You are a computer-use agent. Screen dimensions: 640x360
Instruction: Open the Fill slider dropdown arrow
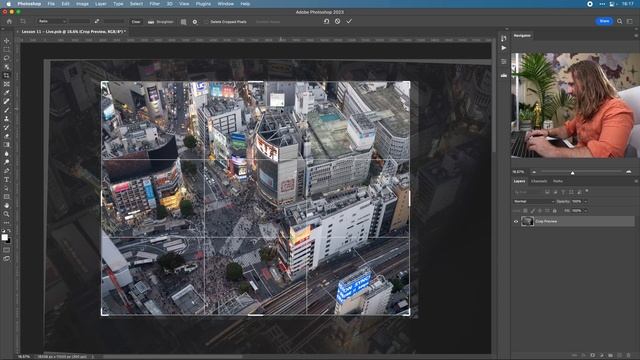[585, 211]
